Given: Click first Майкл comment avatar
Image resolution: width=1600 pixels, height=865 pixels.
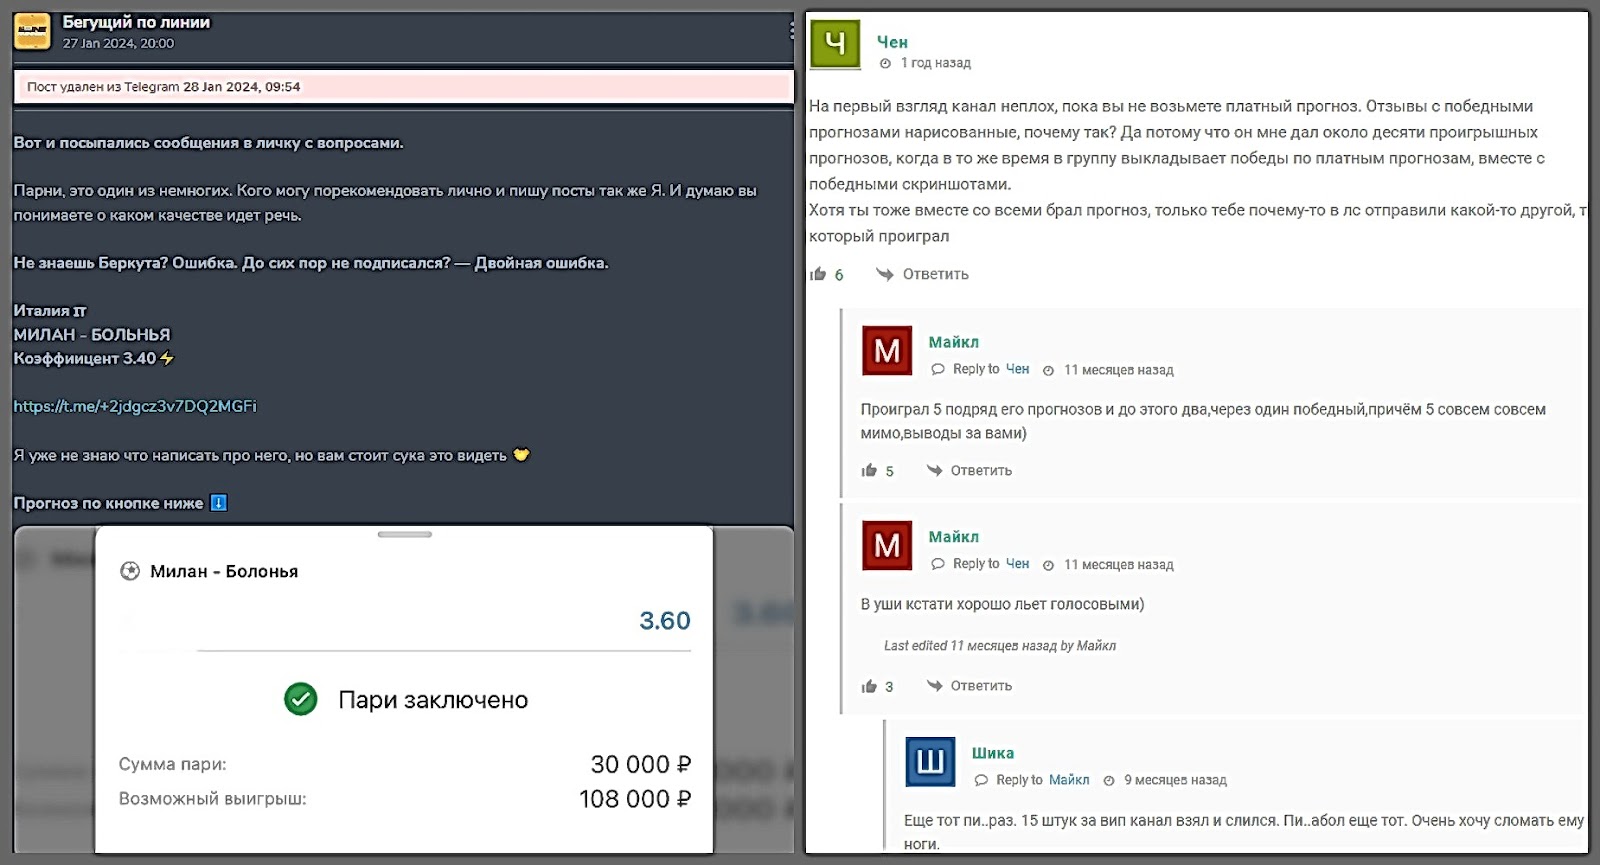Looking at the screenshot, I should click(887, 351).
